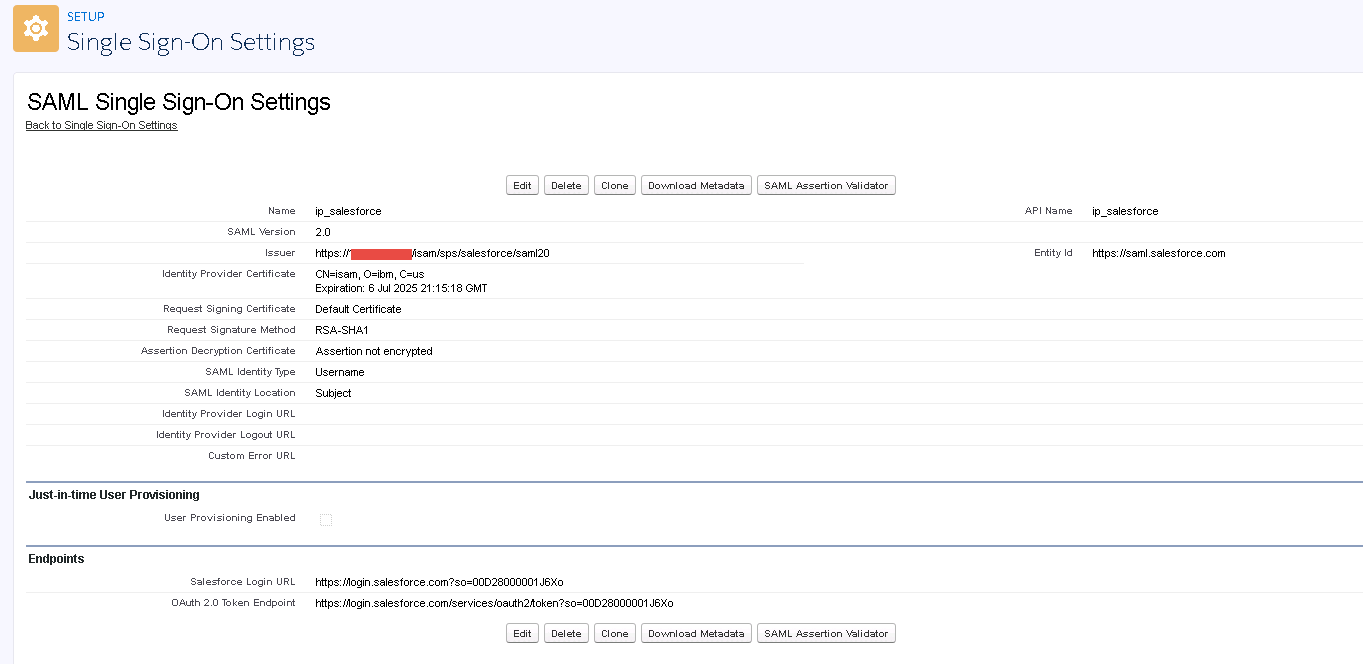1363x664 pixels.
Task: Enable the User Provisioning Enabled checkbox
Action: (x=325, y=519)
